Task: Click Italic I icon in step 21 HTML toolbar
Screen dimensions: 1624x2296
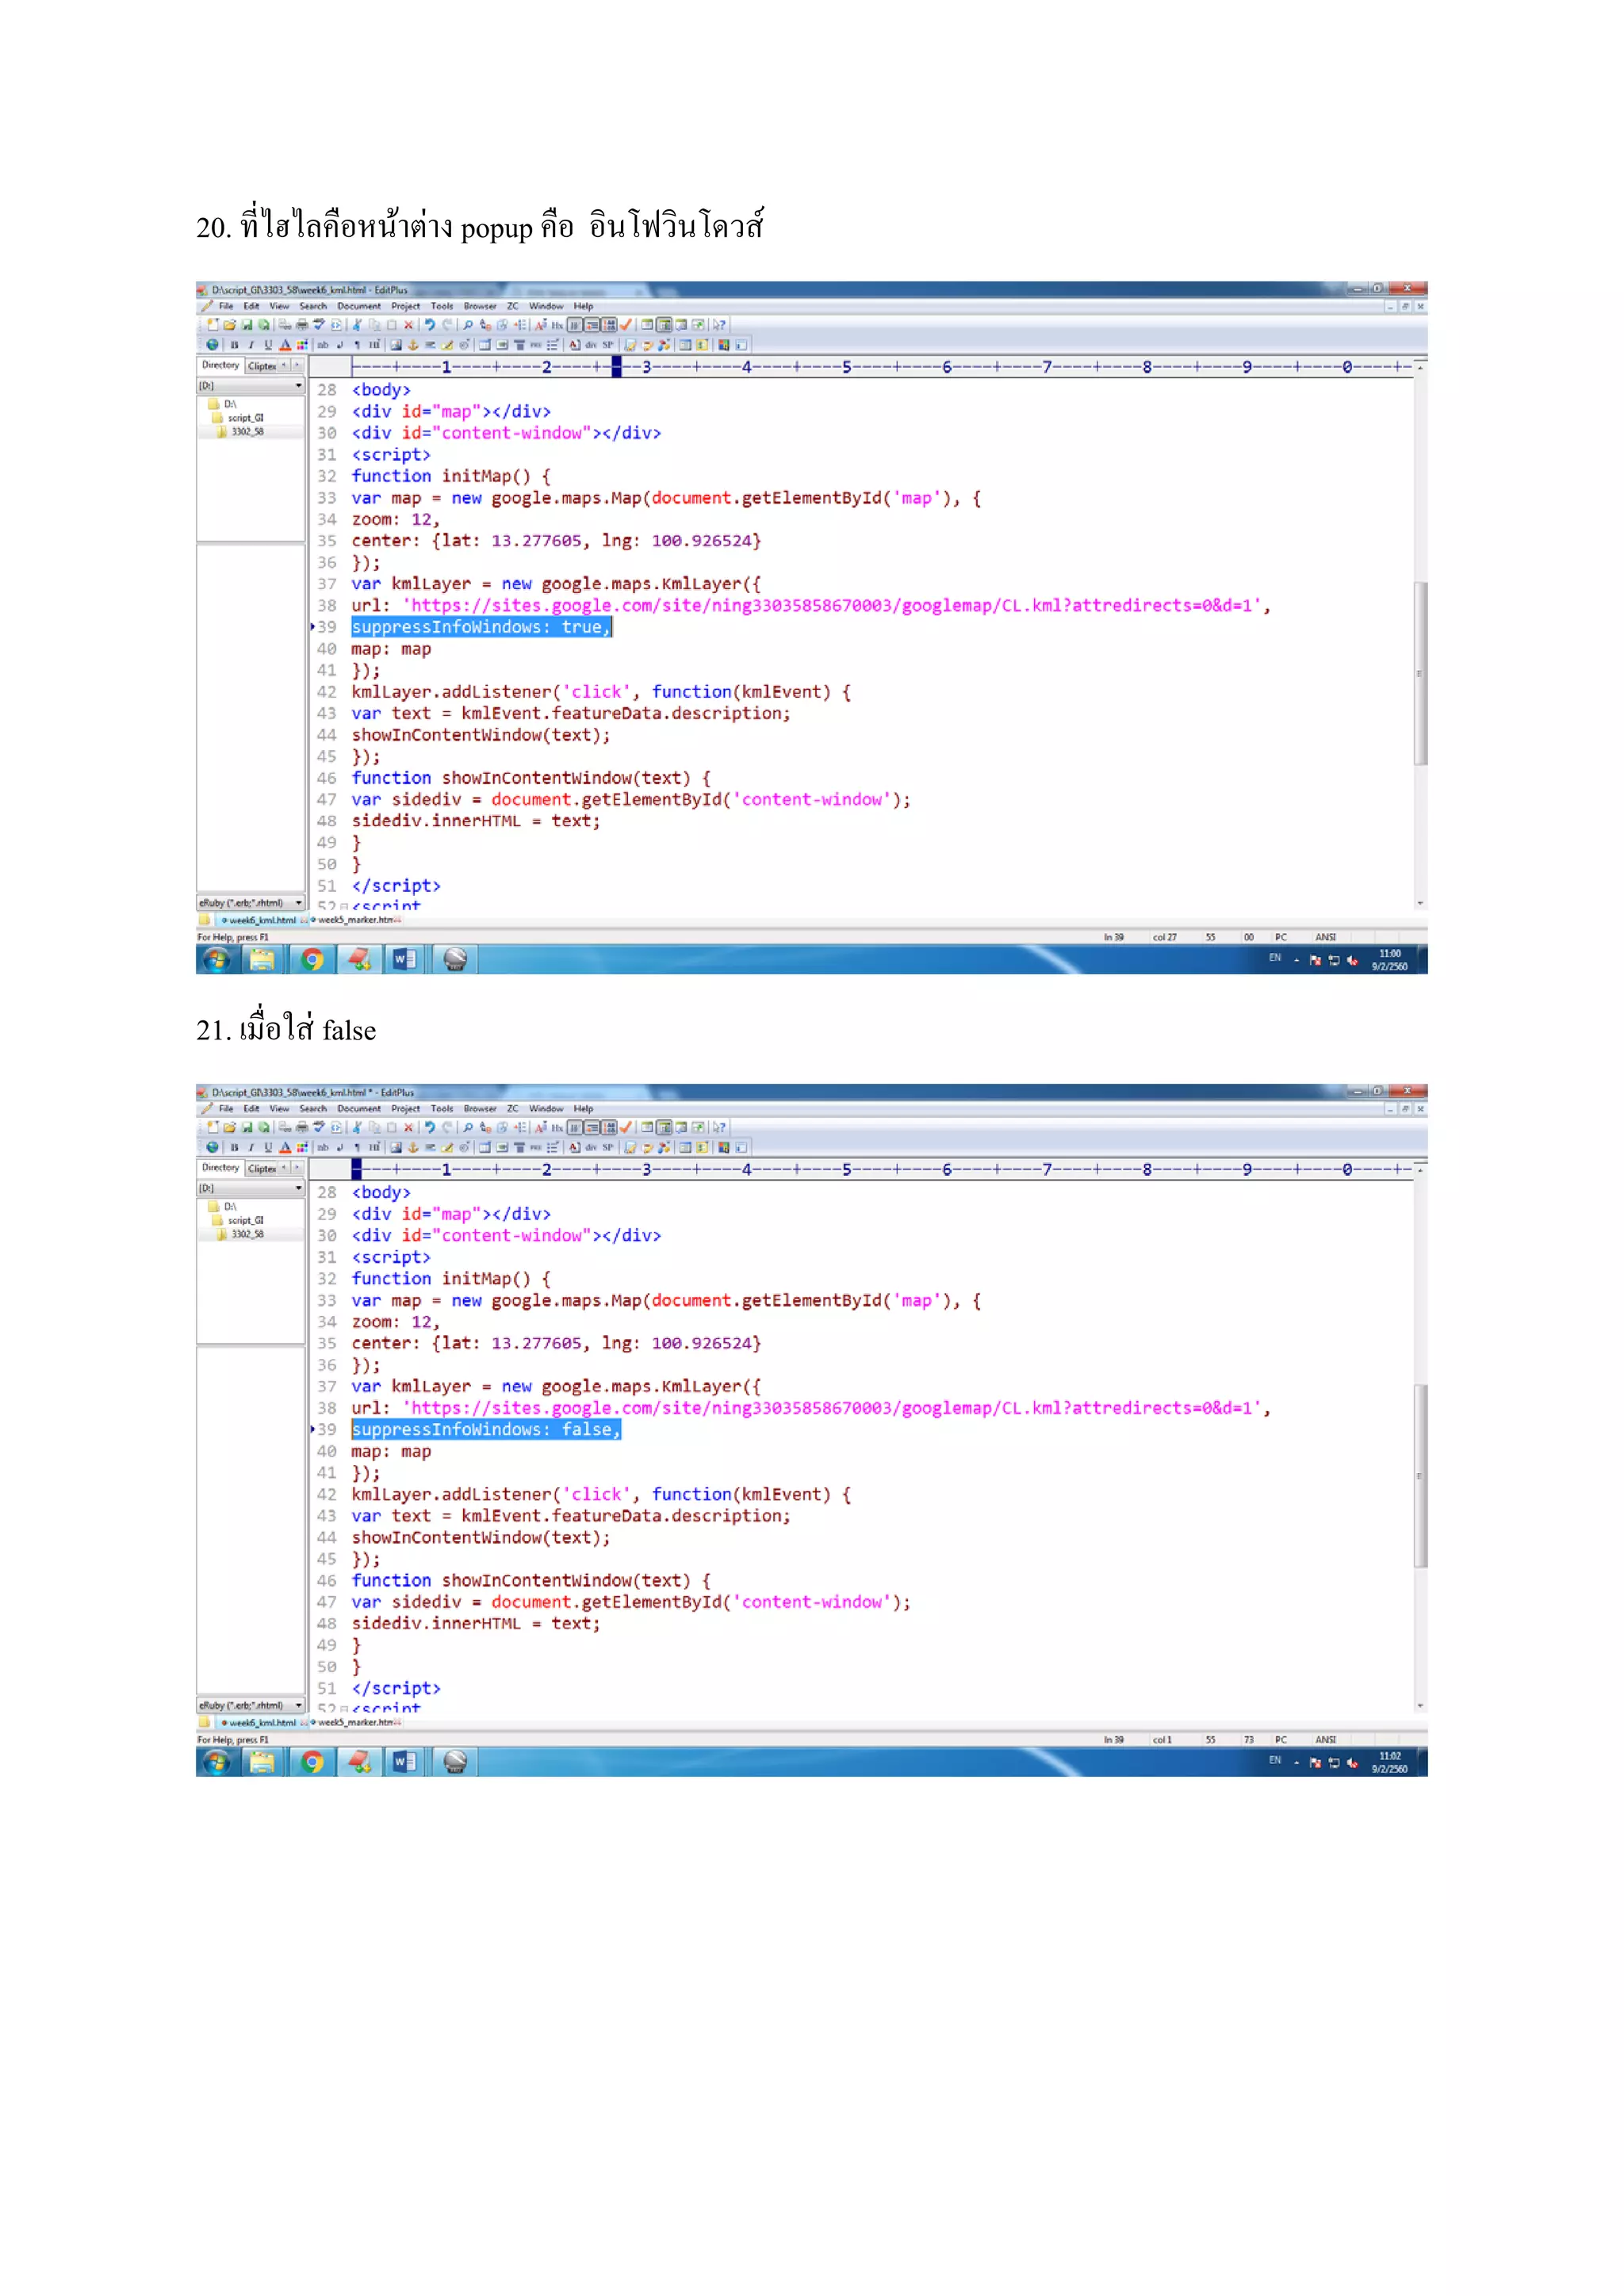Action: pos(251,1147)
